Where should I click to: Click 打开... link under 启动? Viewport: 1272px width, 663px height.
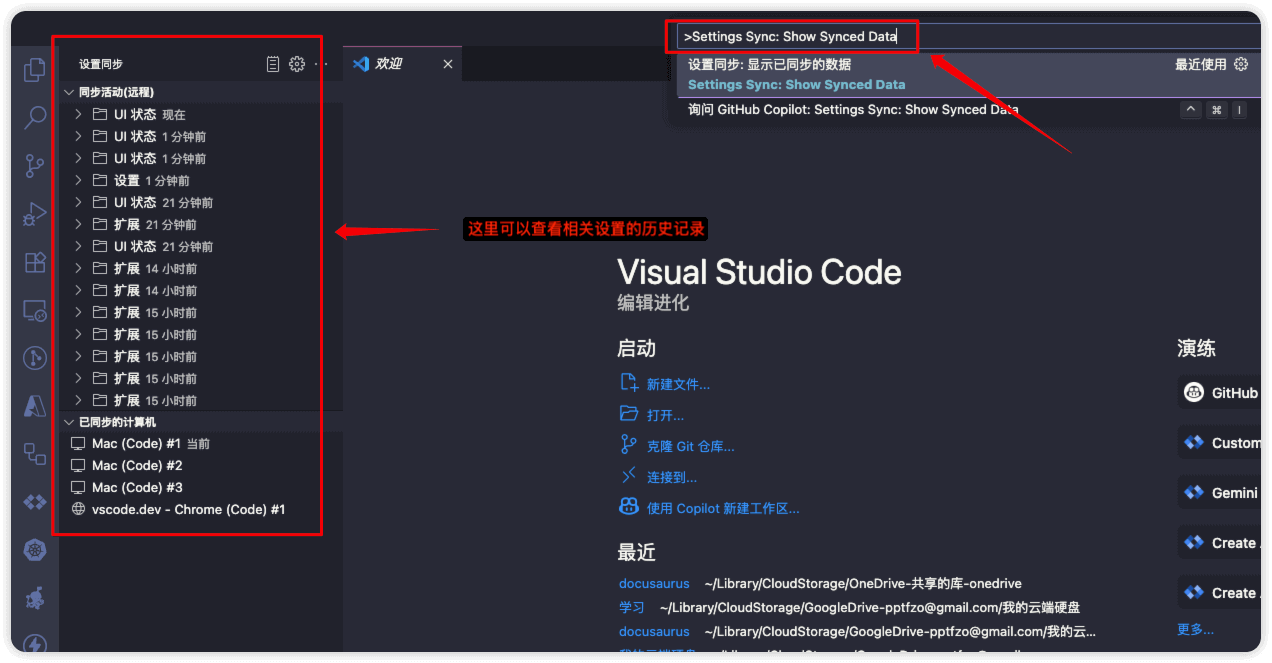coord(665,415)
